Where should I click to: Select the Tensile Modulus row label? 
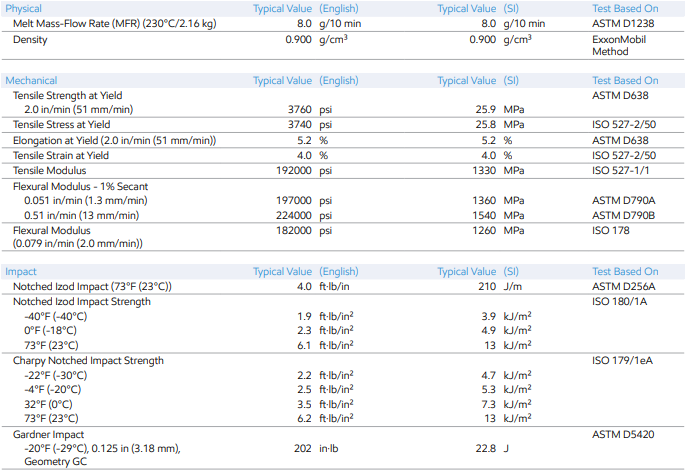[51, 170]
